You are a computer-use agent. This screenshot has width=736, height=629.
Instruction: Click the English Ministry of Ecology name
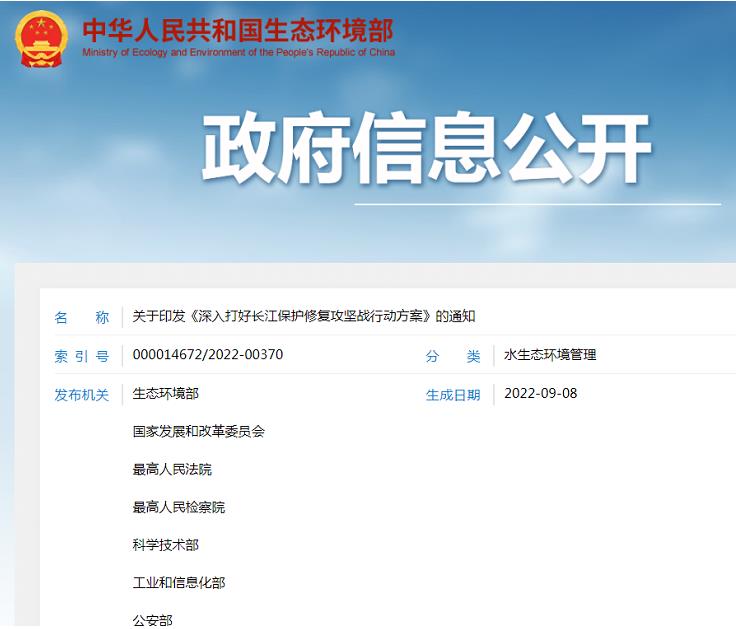238,53
